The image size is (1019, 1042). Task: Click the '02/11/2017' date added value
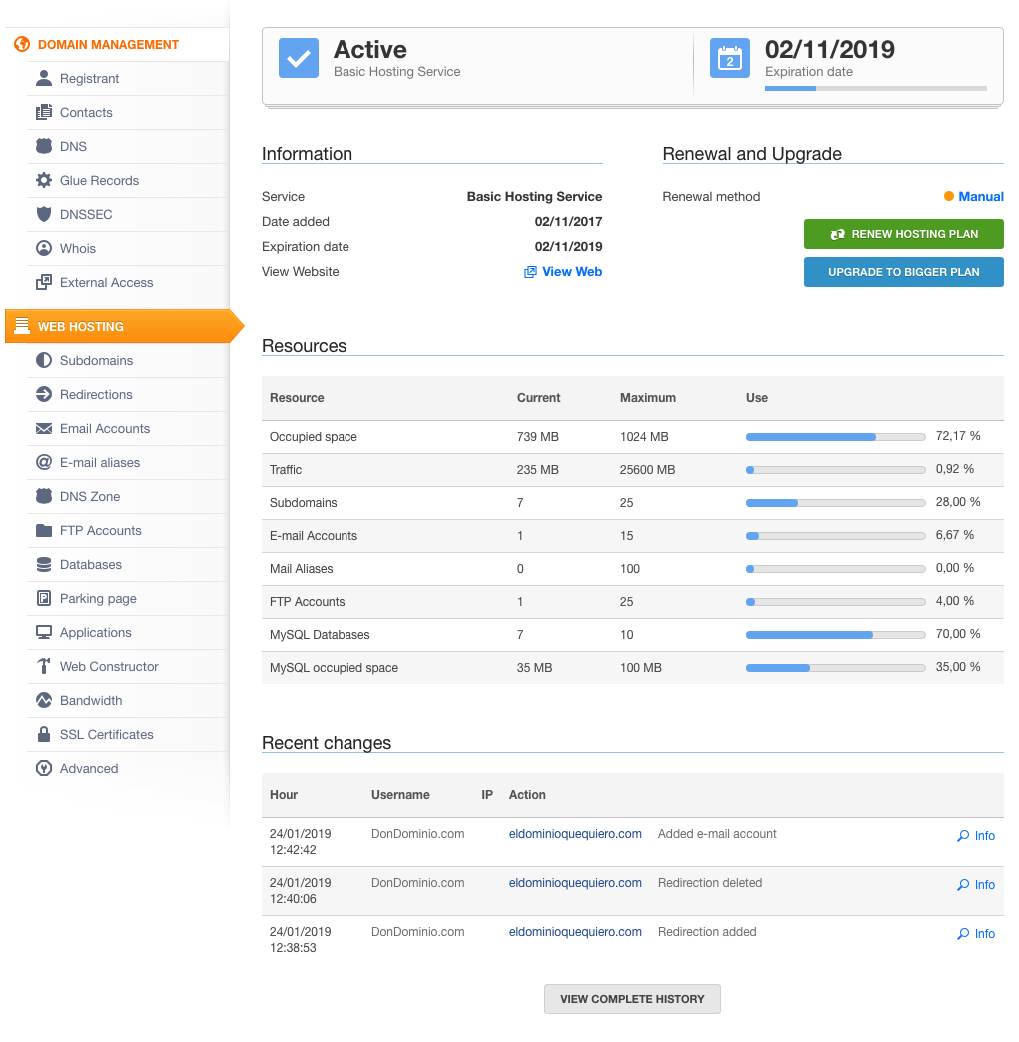tap(568, 221)
